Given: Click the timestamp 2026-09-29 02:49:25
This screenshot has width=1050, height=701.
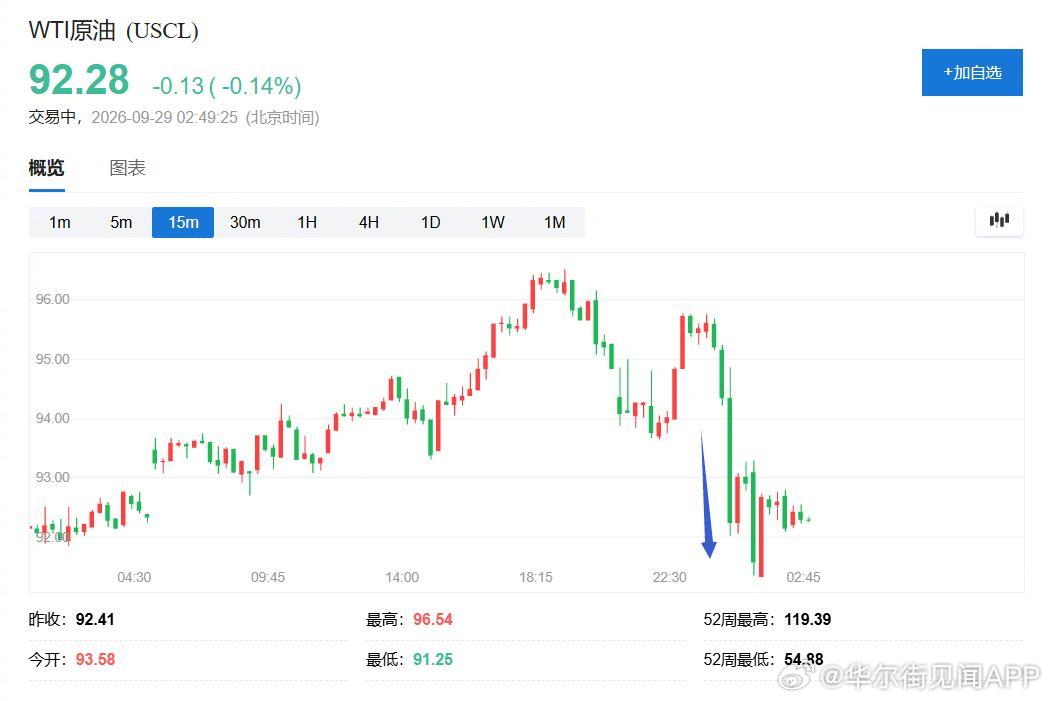Looking at the screenshot, I should (164, 117).
